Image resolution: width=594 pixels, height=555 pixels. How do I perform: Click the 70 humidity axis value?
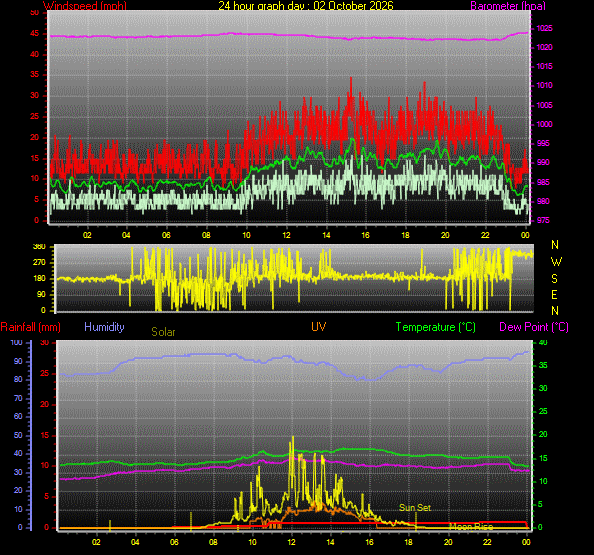click(18, 398)
